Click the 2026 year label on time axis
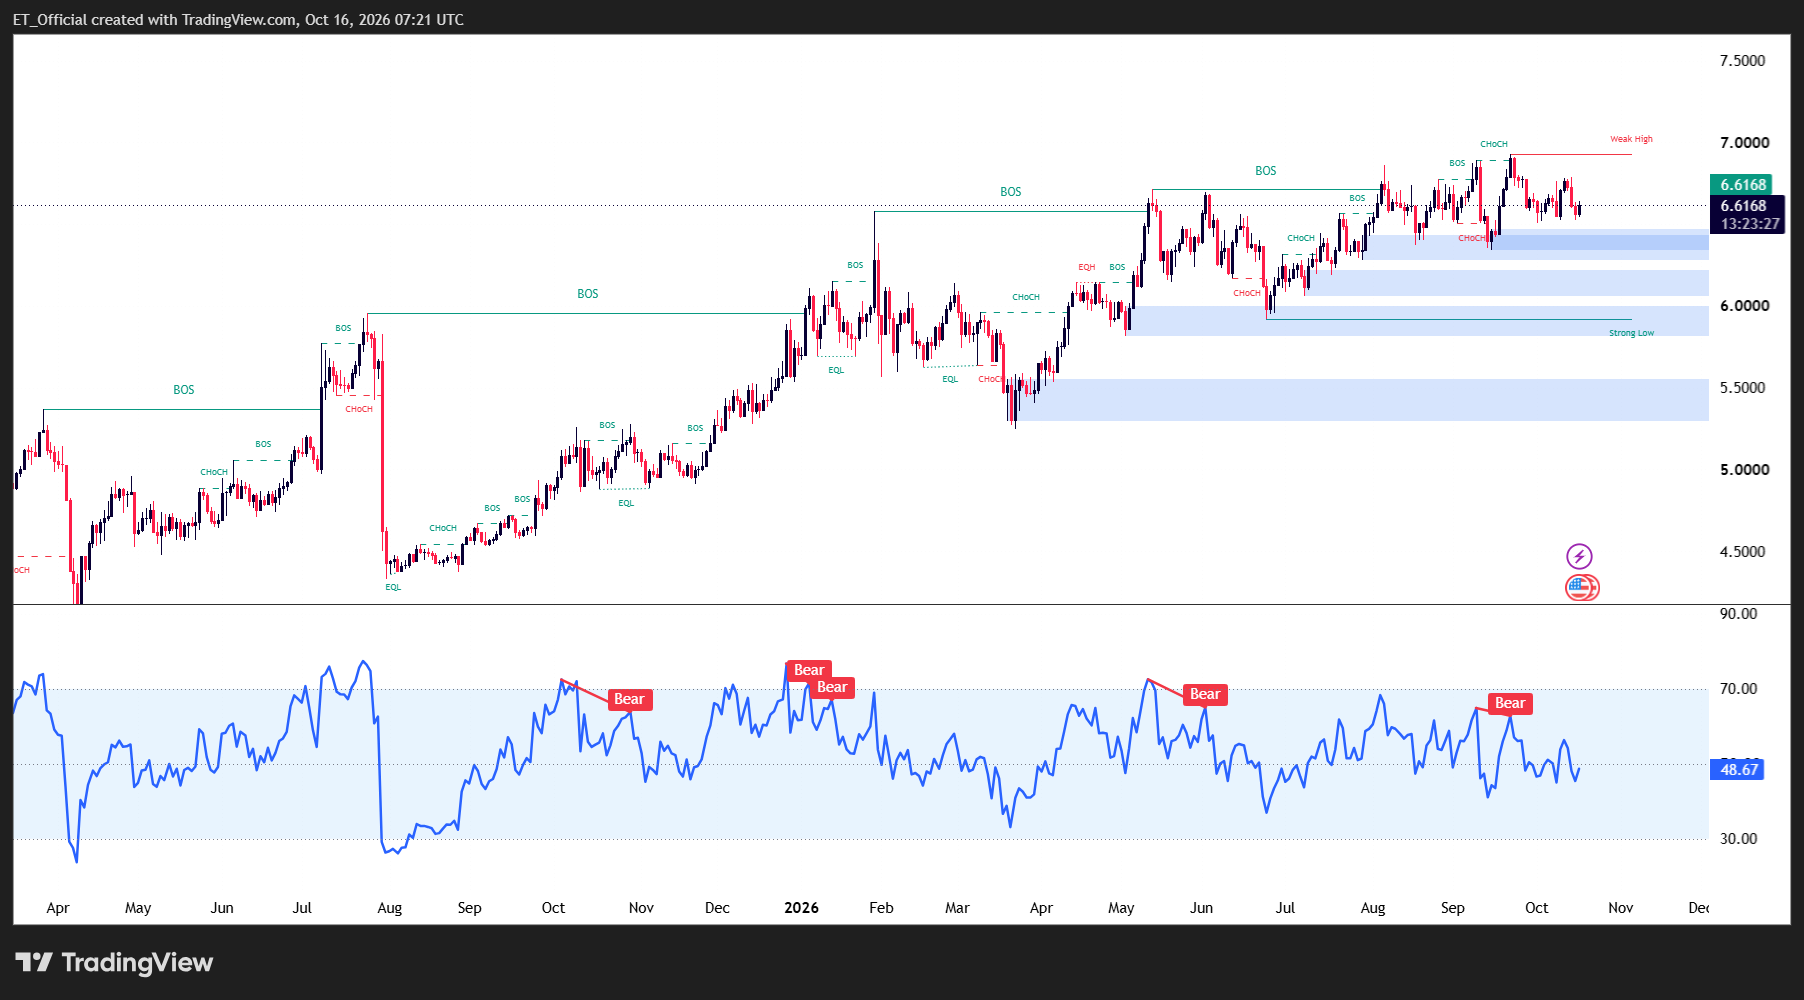This screenshot has height=1000, width=1804. (801, 908)
